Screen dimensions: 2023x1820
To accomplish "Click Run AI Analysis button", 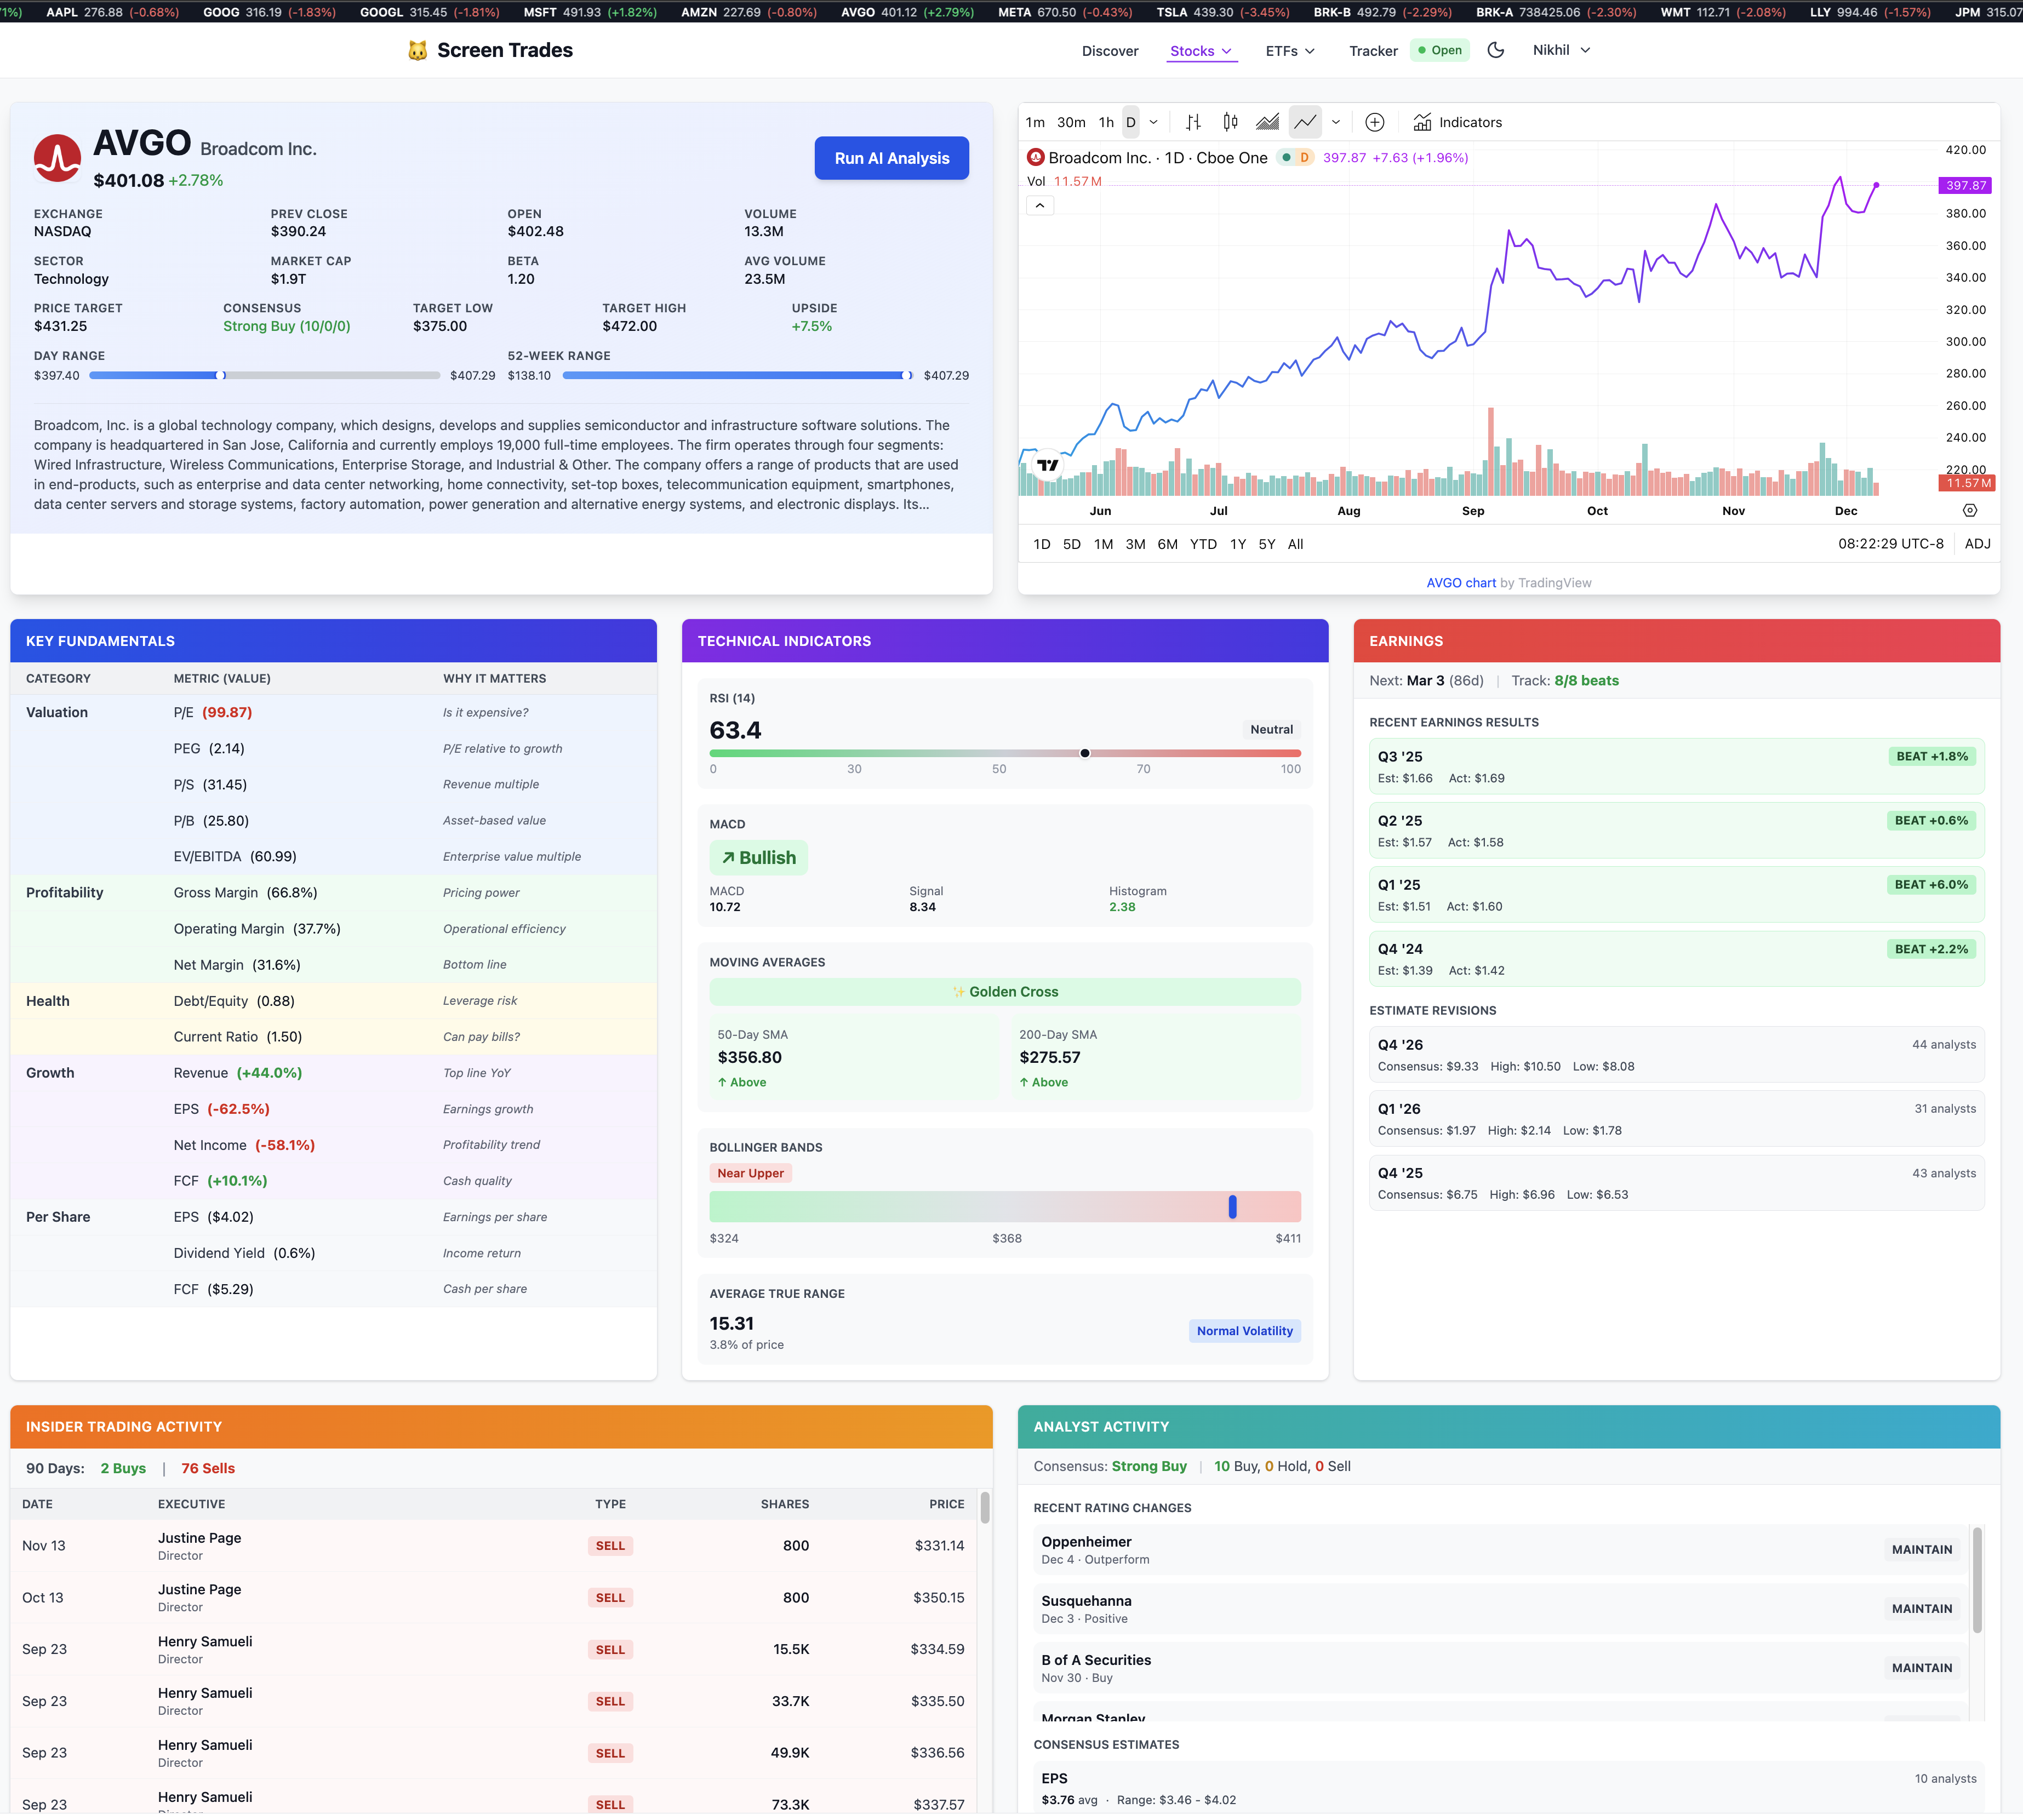I will coord(892,158).
